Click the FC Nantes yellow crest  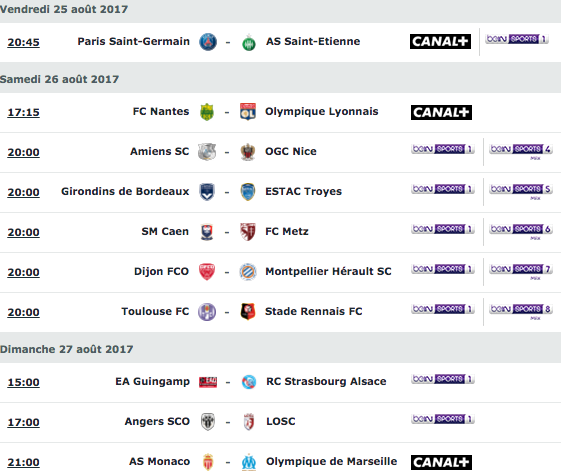[207, 112]
